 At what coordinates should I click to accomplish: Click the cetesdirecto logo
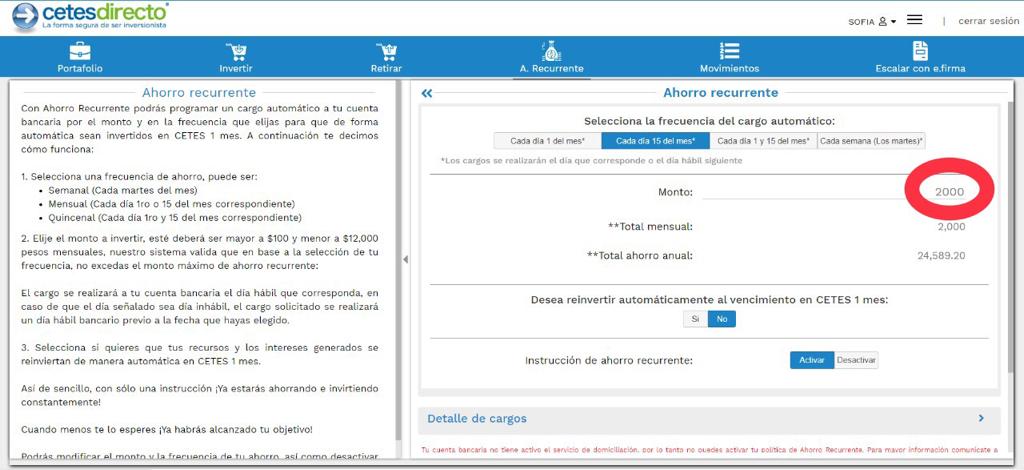90,16
